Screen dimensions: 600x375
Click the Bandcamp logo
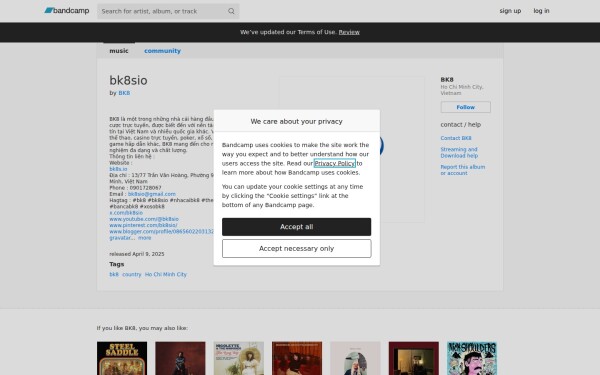pyautogui.click(x=67, y=11)
